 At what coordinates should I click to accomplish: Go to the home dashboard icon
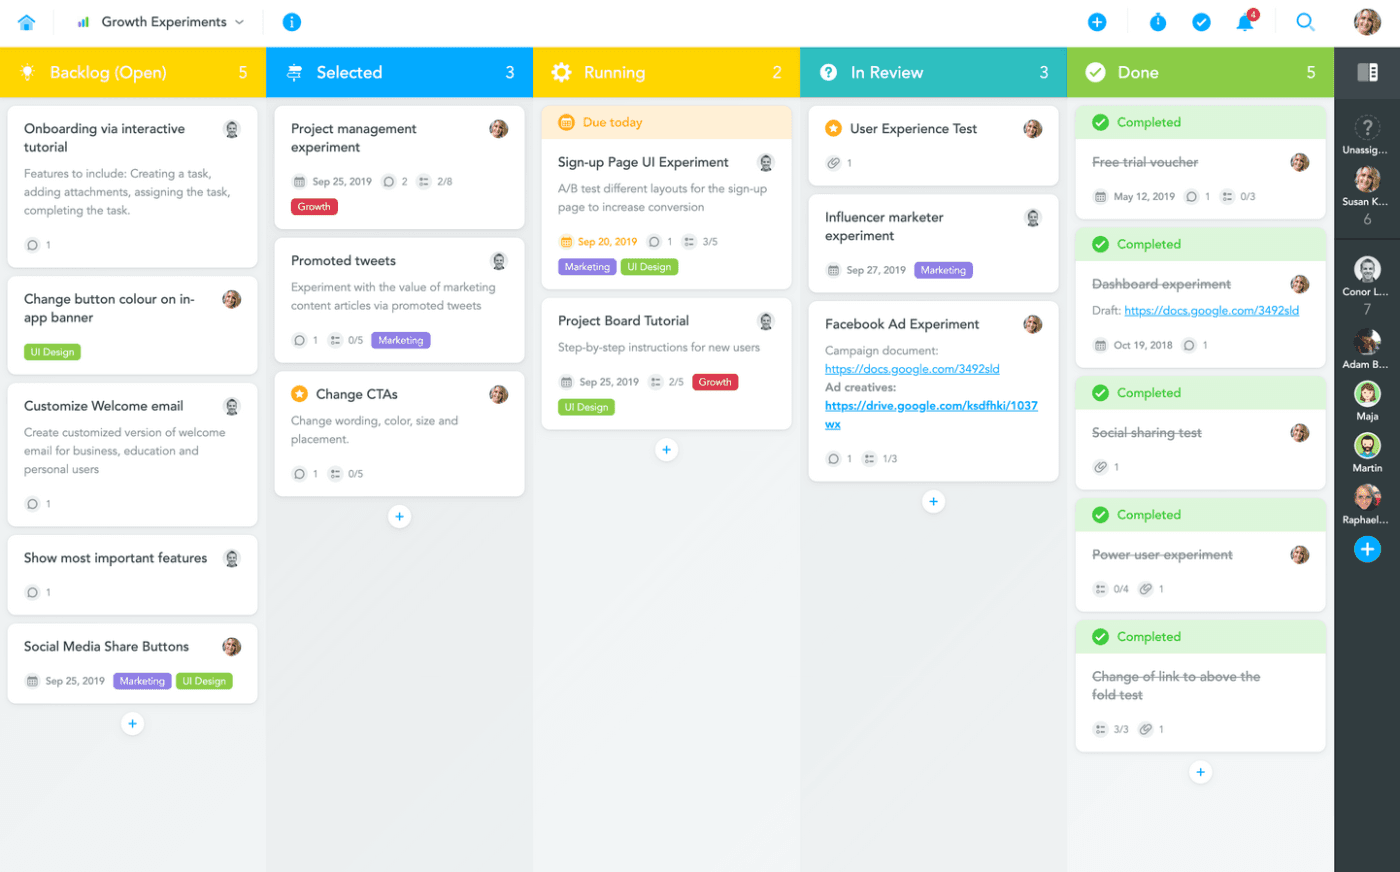(x=27, y=22)
